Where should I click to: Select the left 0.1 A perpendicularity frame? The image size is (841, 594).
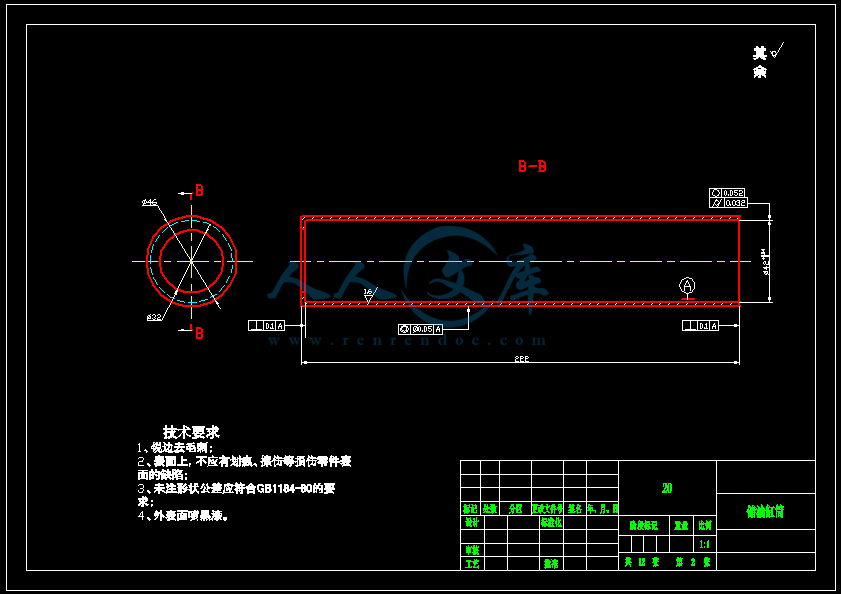tap(267, 325)
